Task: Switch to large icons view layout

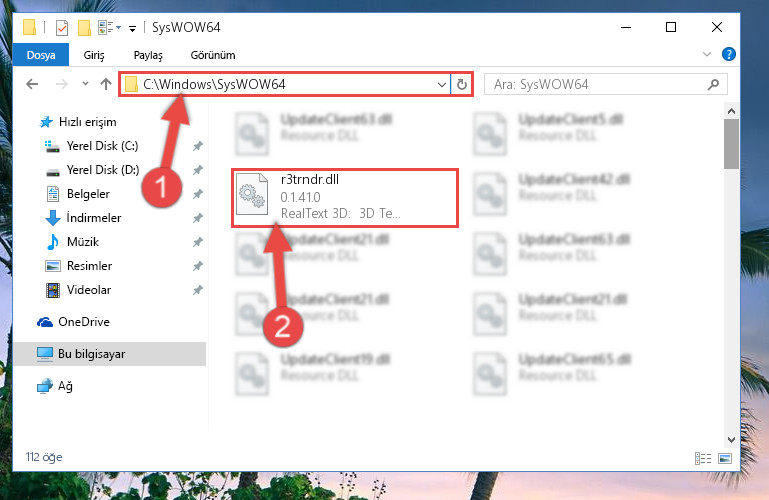Action: pyautogui.click(x=725, y=458)
